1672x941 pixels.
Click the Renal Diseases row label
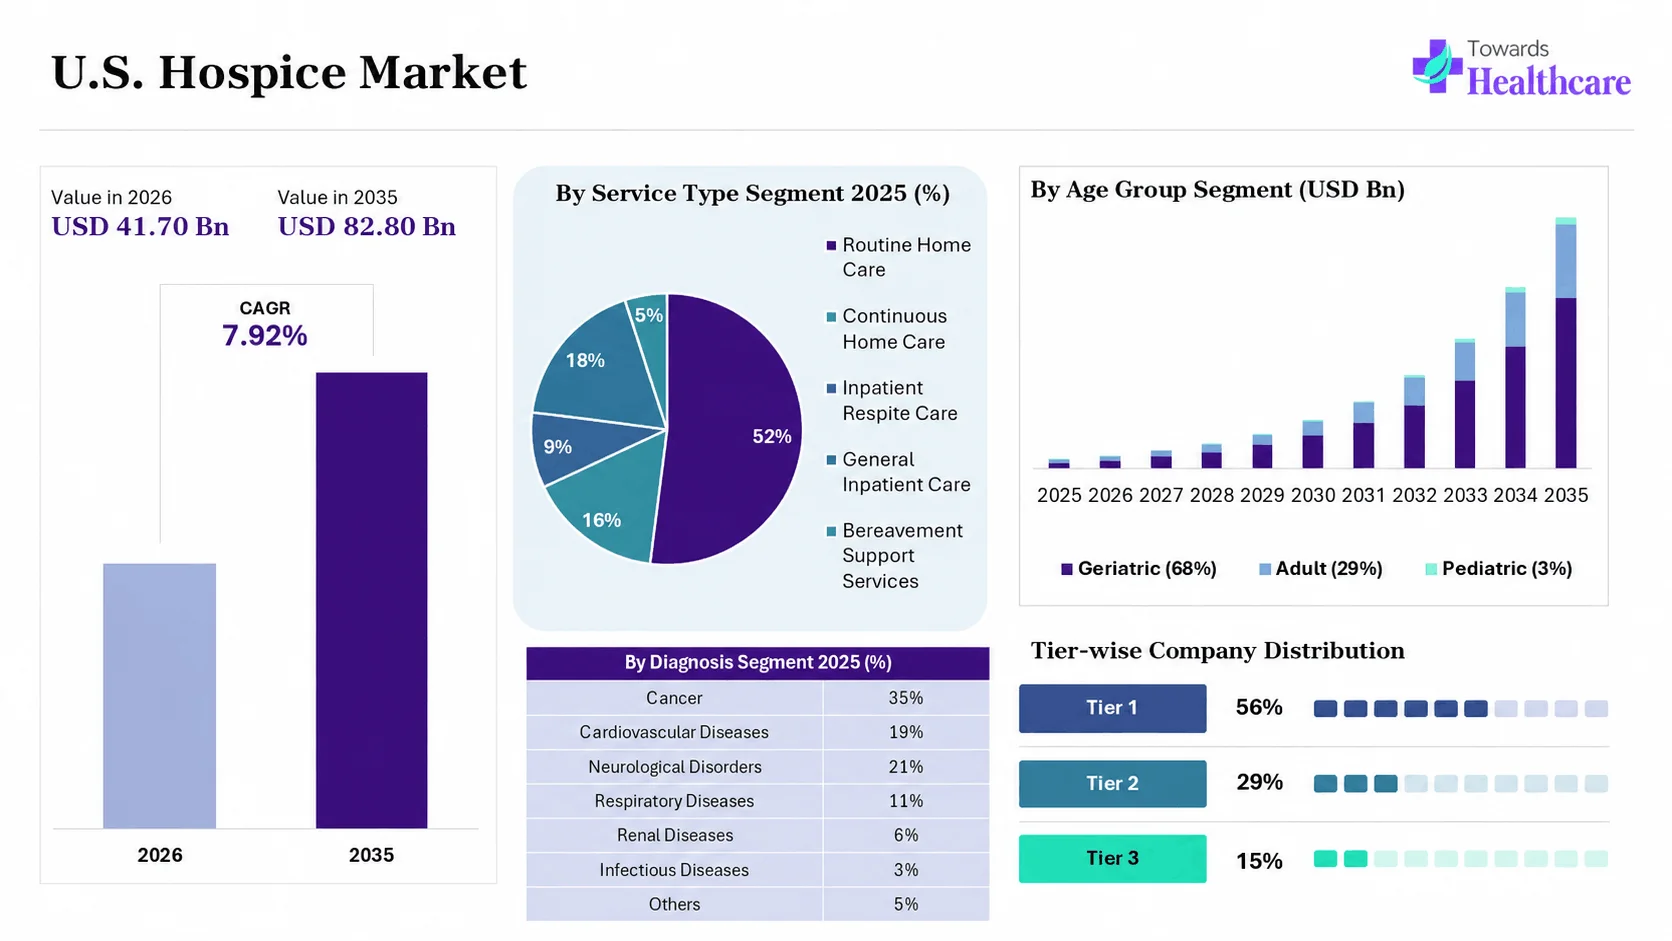pos(674,835)
